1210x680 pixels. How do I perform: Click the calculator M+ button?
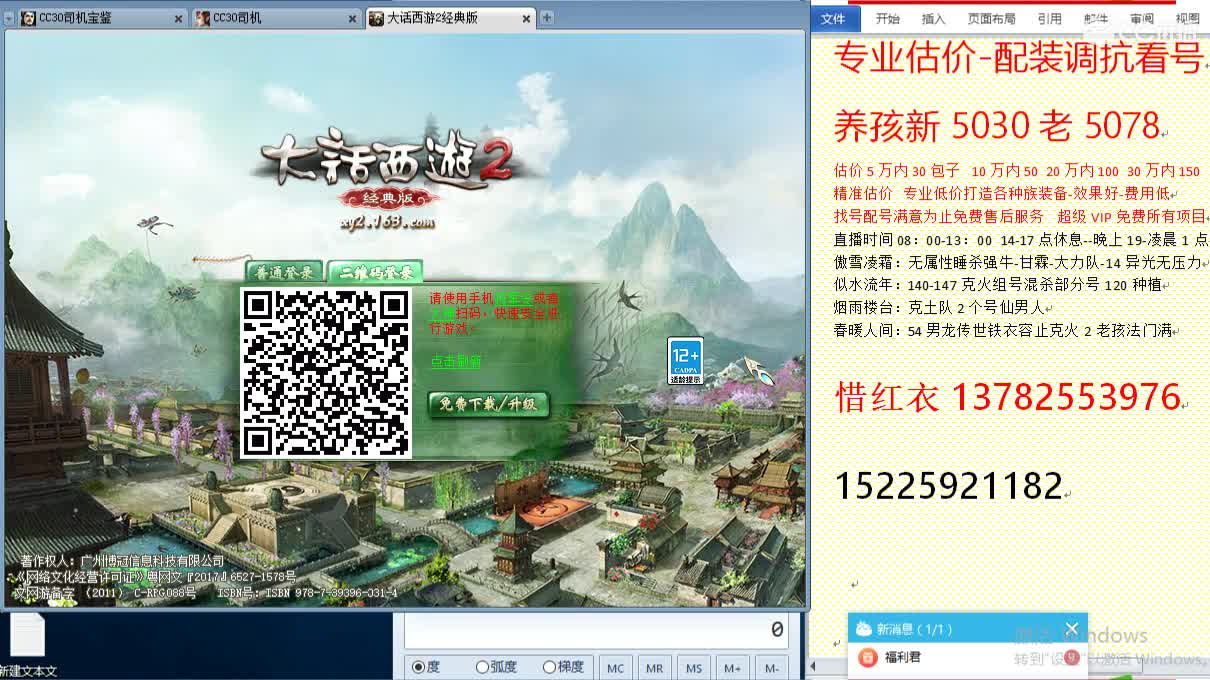tap(733, 668)
